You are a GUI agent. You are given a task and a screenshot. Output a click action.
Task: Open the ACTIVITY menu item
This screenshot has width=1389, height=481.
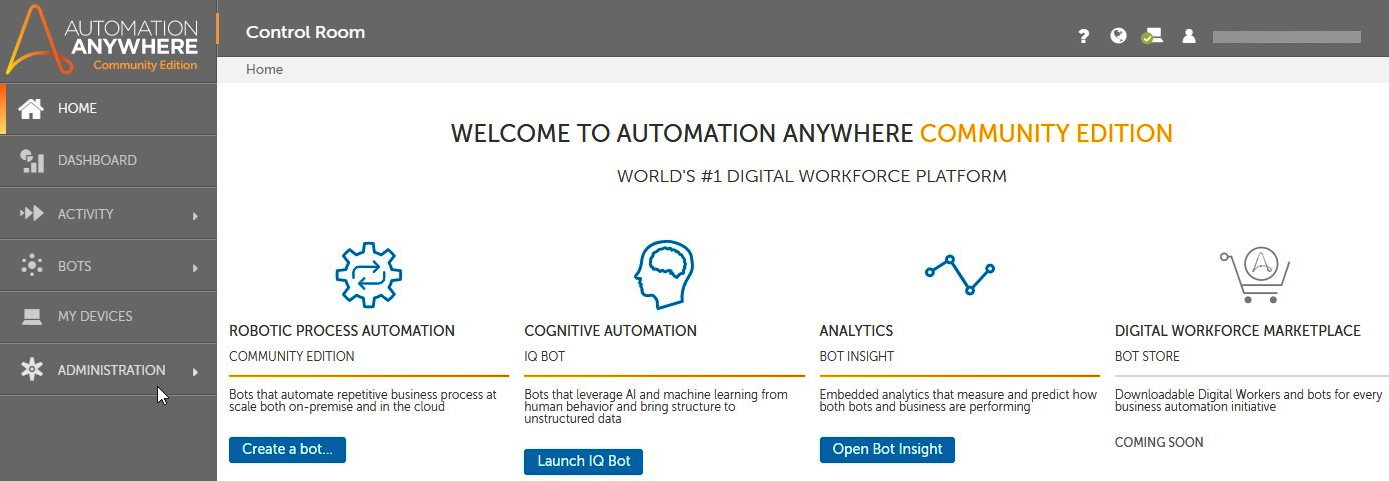point(108,214)
